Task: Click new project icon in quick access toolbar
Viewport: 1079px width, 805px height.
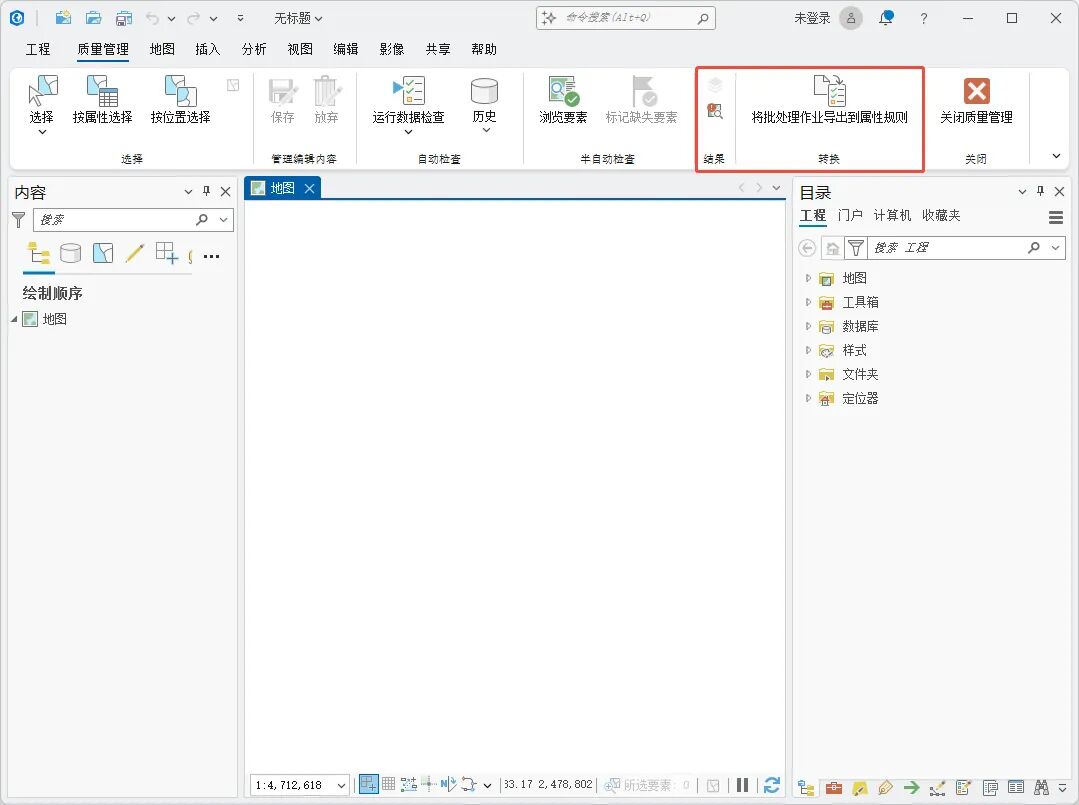Action: point(63,19)
